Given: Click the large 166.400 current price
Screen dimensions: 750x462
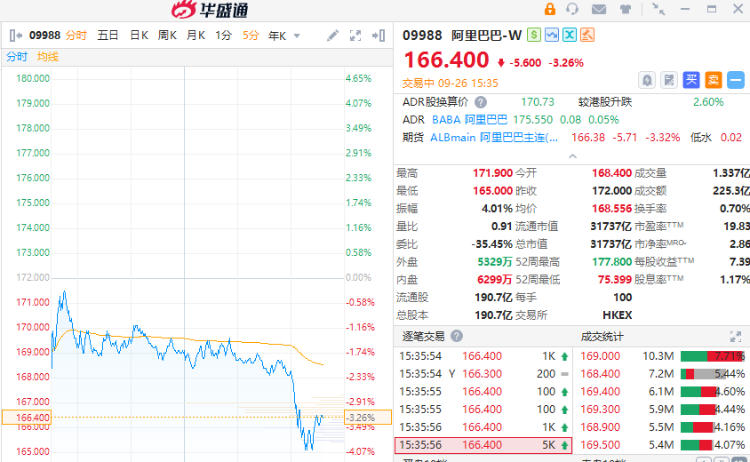Looking at the screenshot, I should coord(446,61).
